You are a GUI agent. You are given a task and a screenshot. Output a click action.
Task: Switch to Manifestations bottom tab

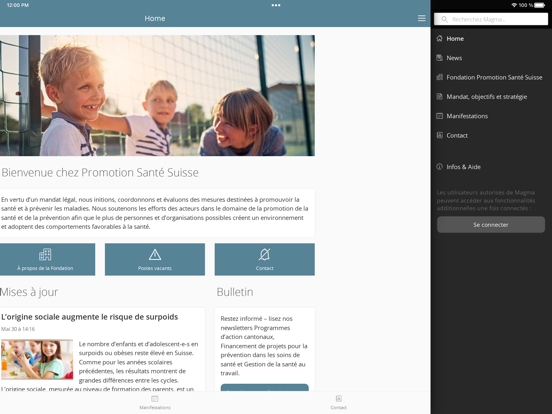coord(155,403)
